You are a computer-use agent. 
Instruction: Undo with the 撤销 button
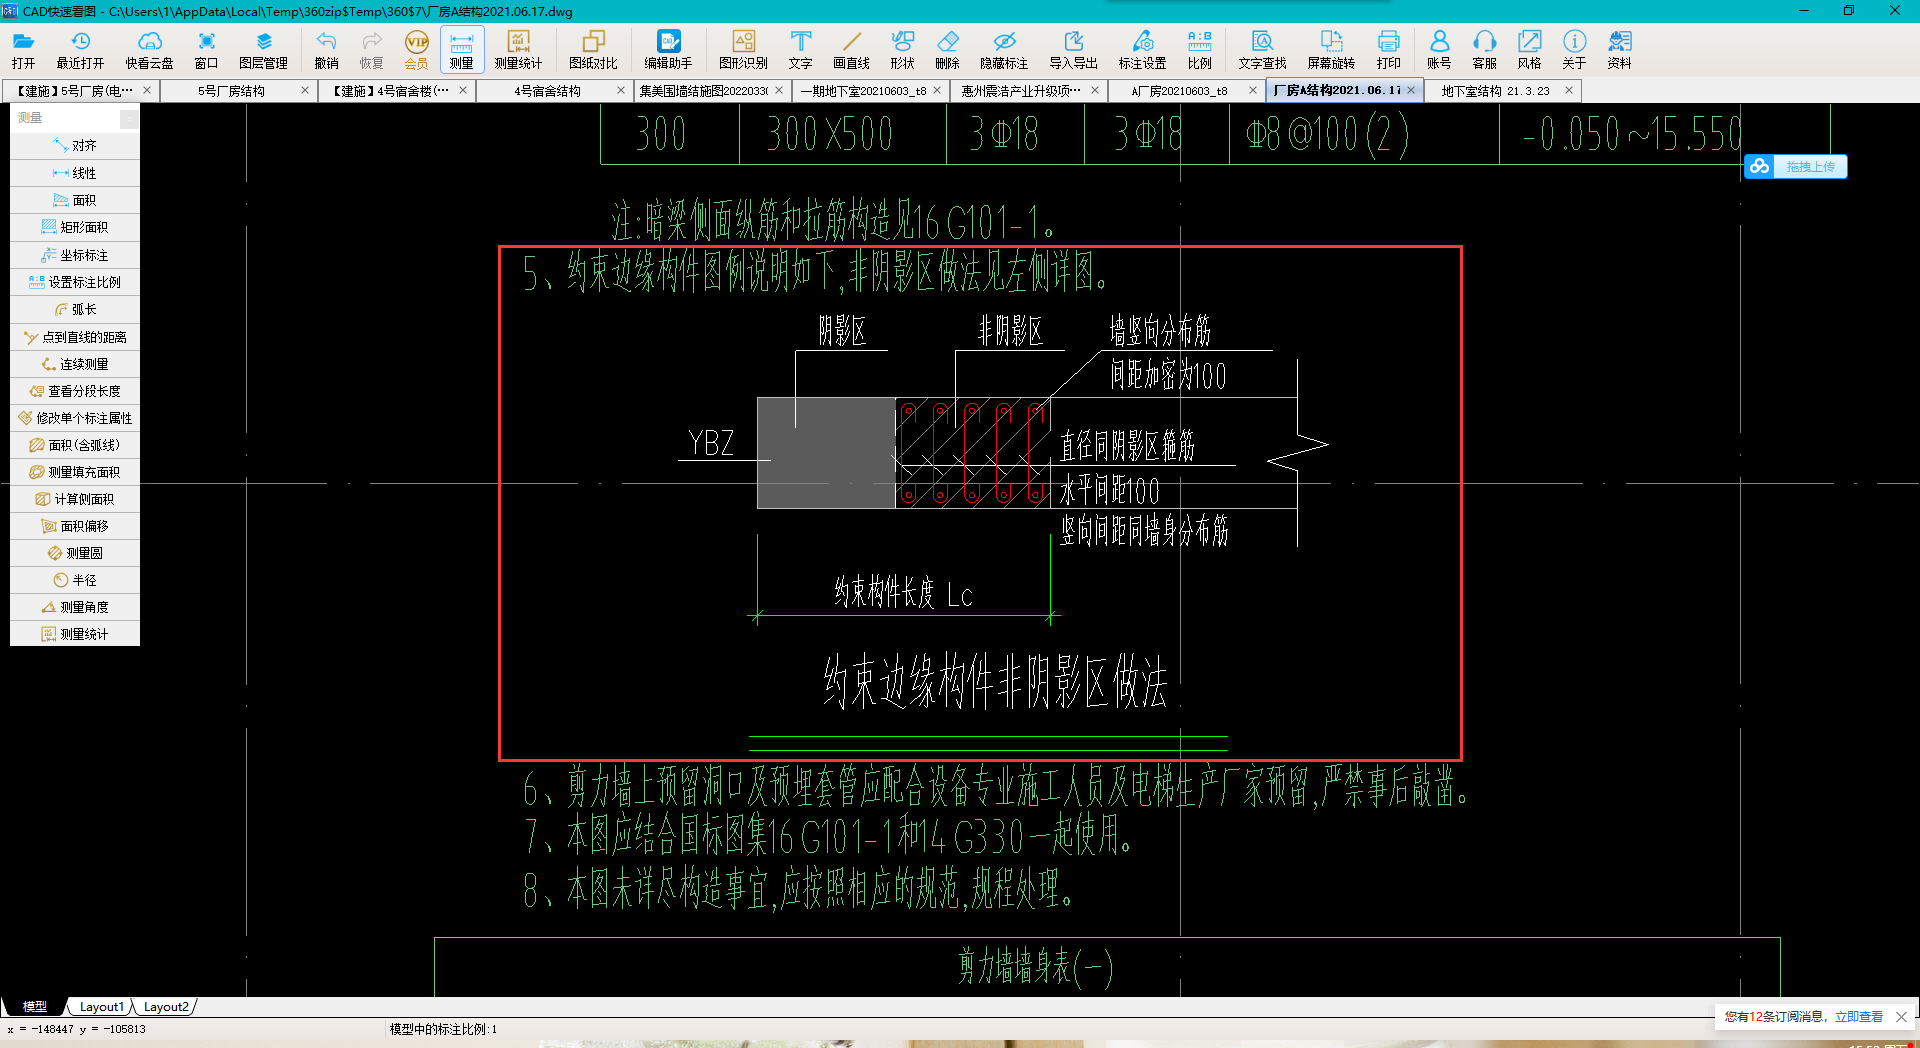click(326, 49)
